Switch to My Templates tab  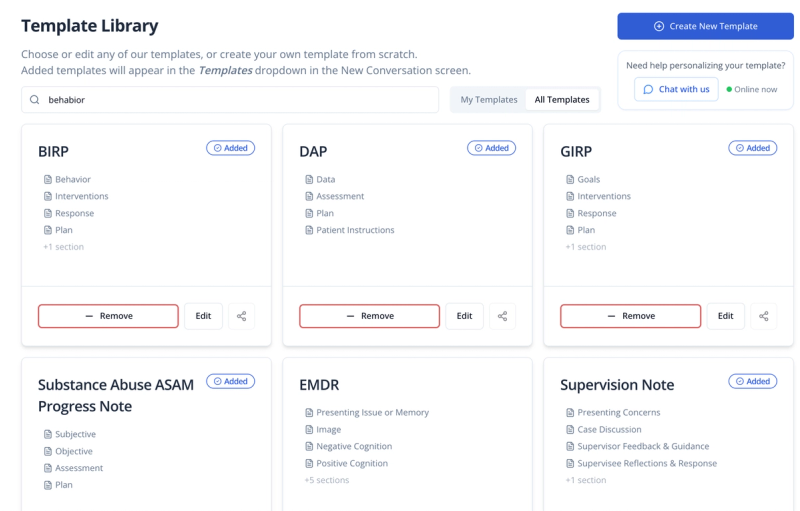(x=489, y=99)
